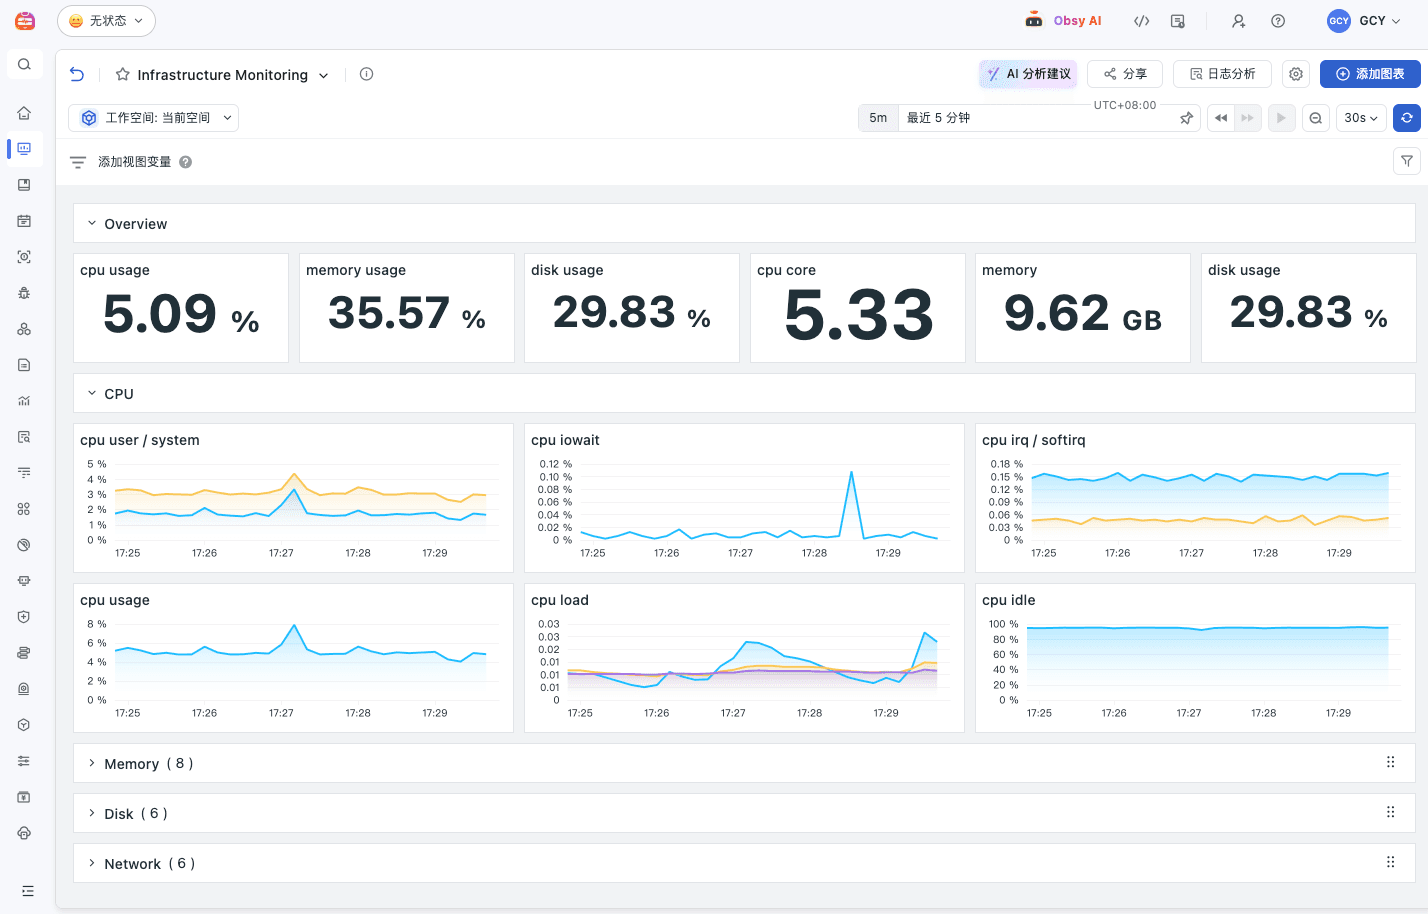Image resolution: width=1428 pixels, height=914 pixels.
Task: Open the info icon next to dashboard title
Action: pos(367,74)
